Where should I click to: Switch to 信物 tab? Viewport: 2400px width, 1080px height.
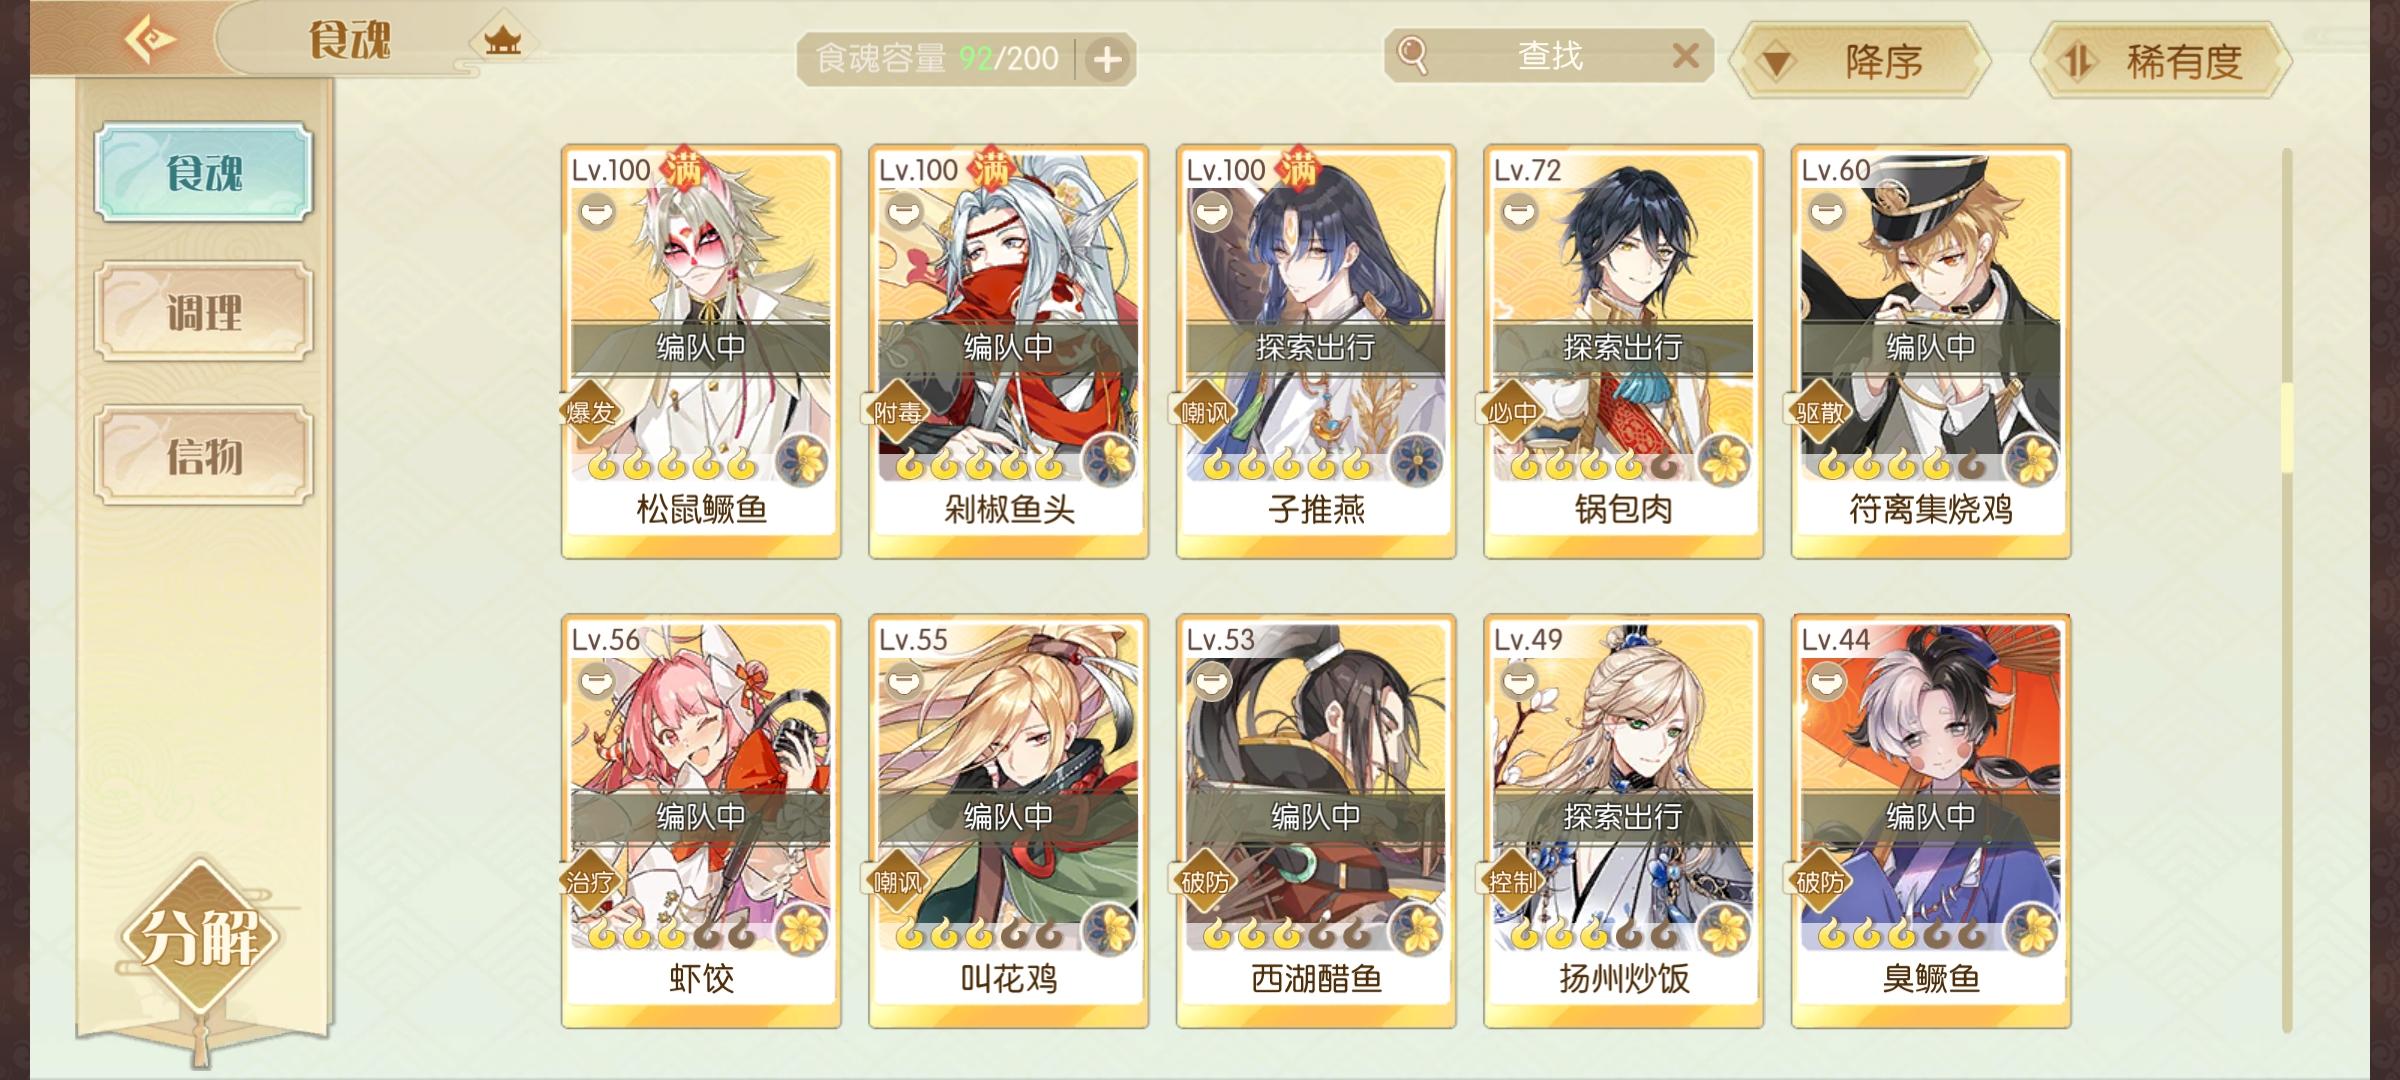(204, 456)
